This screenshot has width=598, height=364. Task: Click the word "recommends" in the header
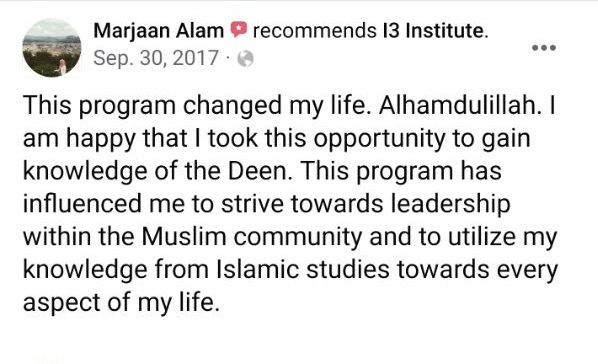click(315, 31)
